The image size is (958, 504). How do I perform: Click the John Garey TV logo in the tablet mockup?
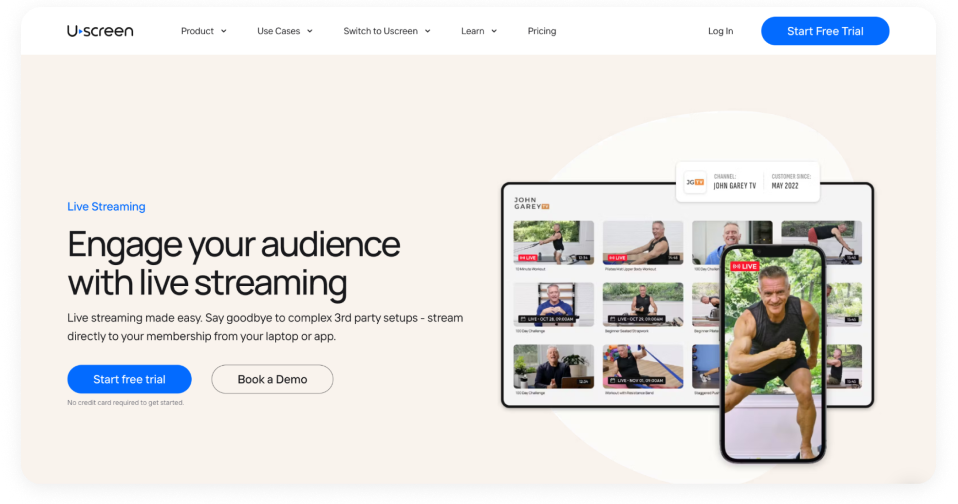[532, 203]
